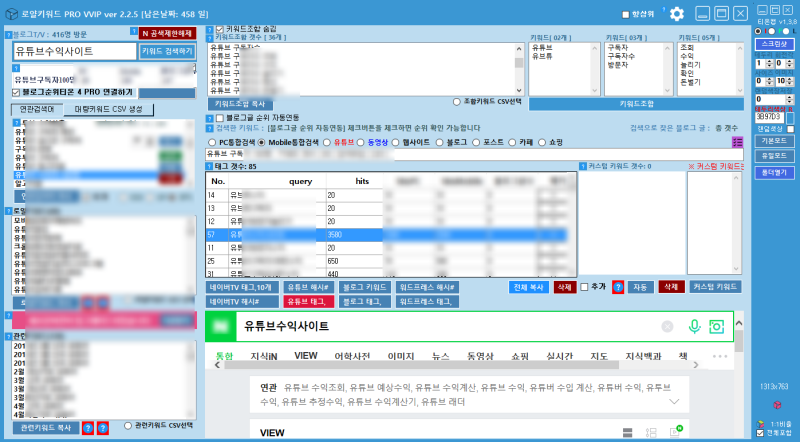800x442 pixels.
Task: Click the microphone icon in Naver search bar
Action: [x=694, y=326]
